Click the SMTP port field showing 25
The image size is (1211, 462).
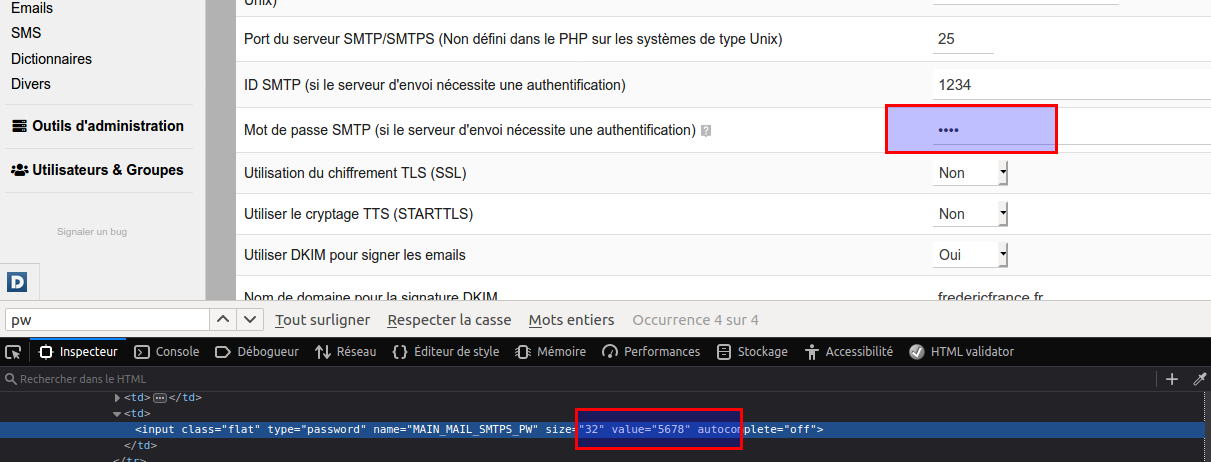click(963, 40)
